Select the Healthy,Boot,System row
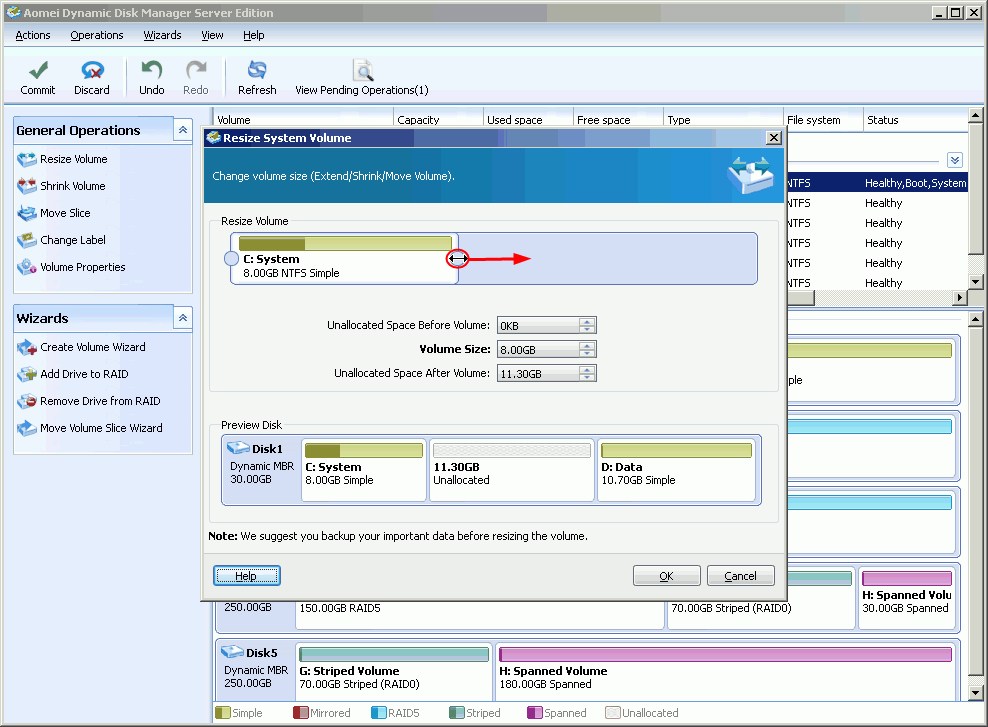 [877, 183]
